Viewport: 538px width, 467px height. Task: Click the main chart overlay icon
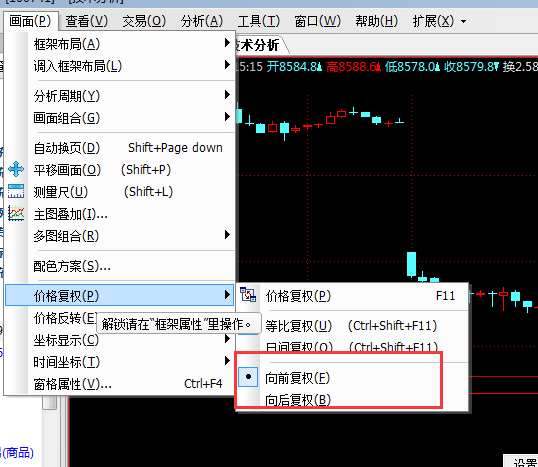pyautogui.click(x=16, y=213)
